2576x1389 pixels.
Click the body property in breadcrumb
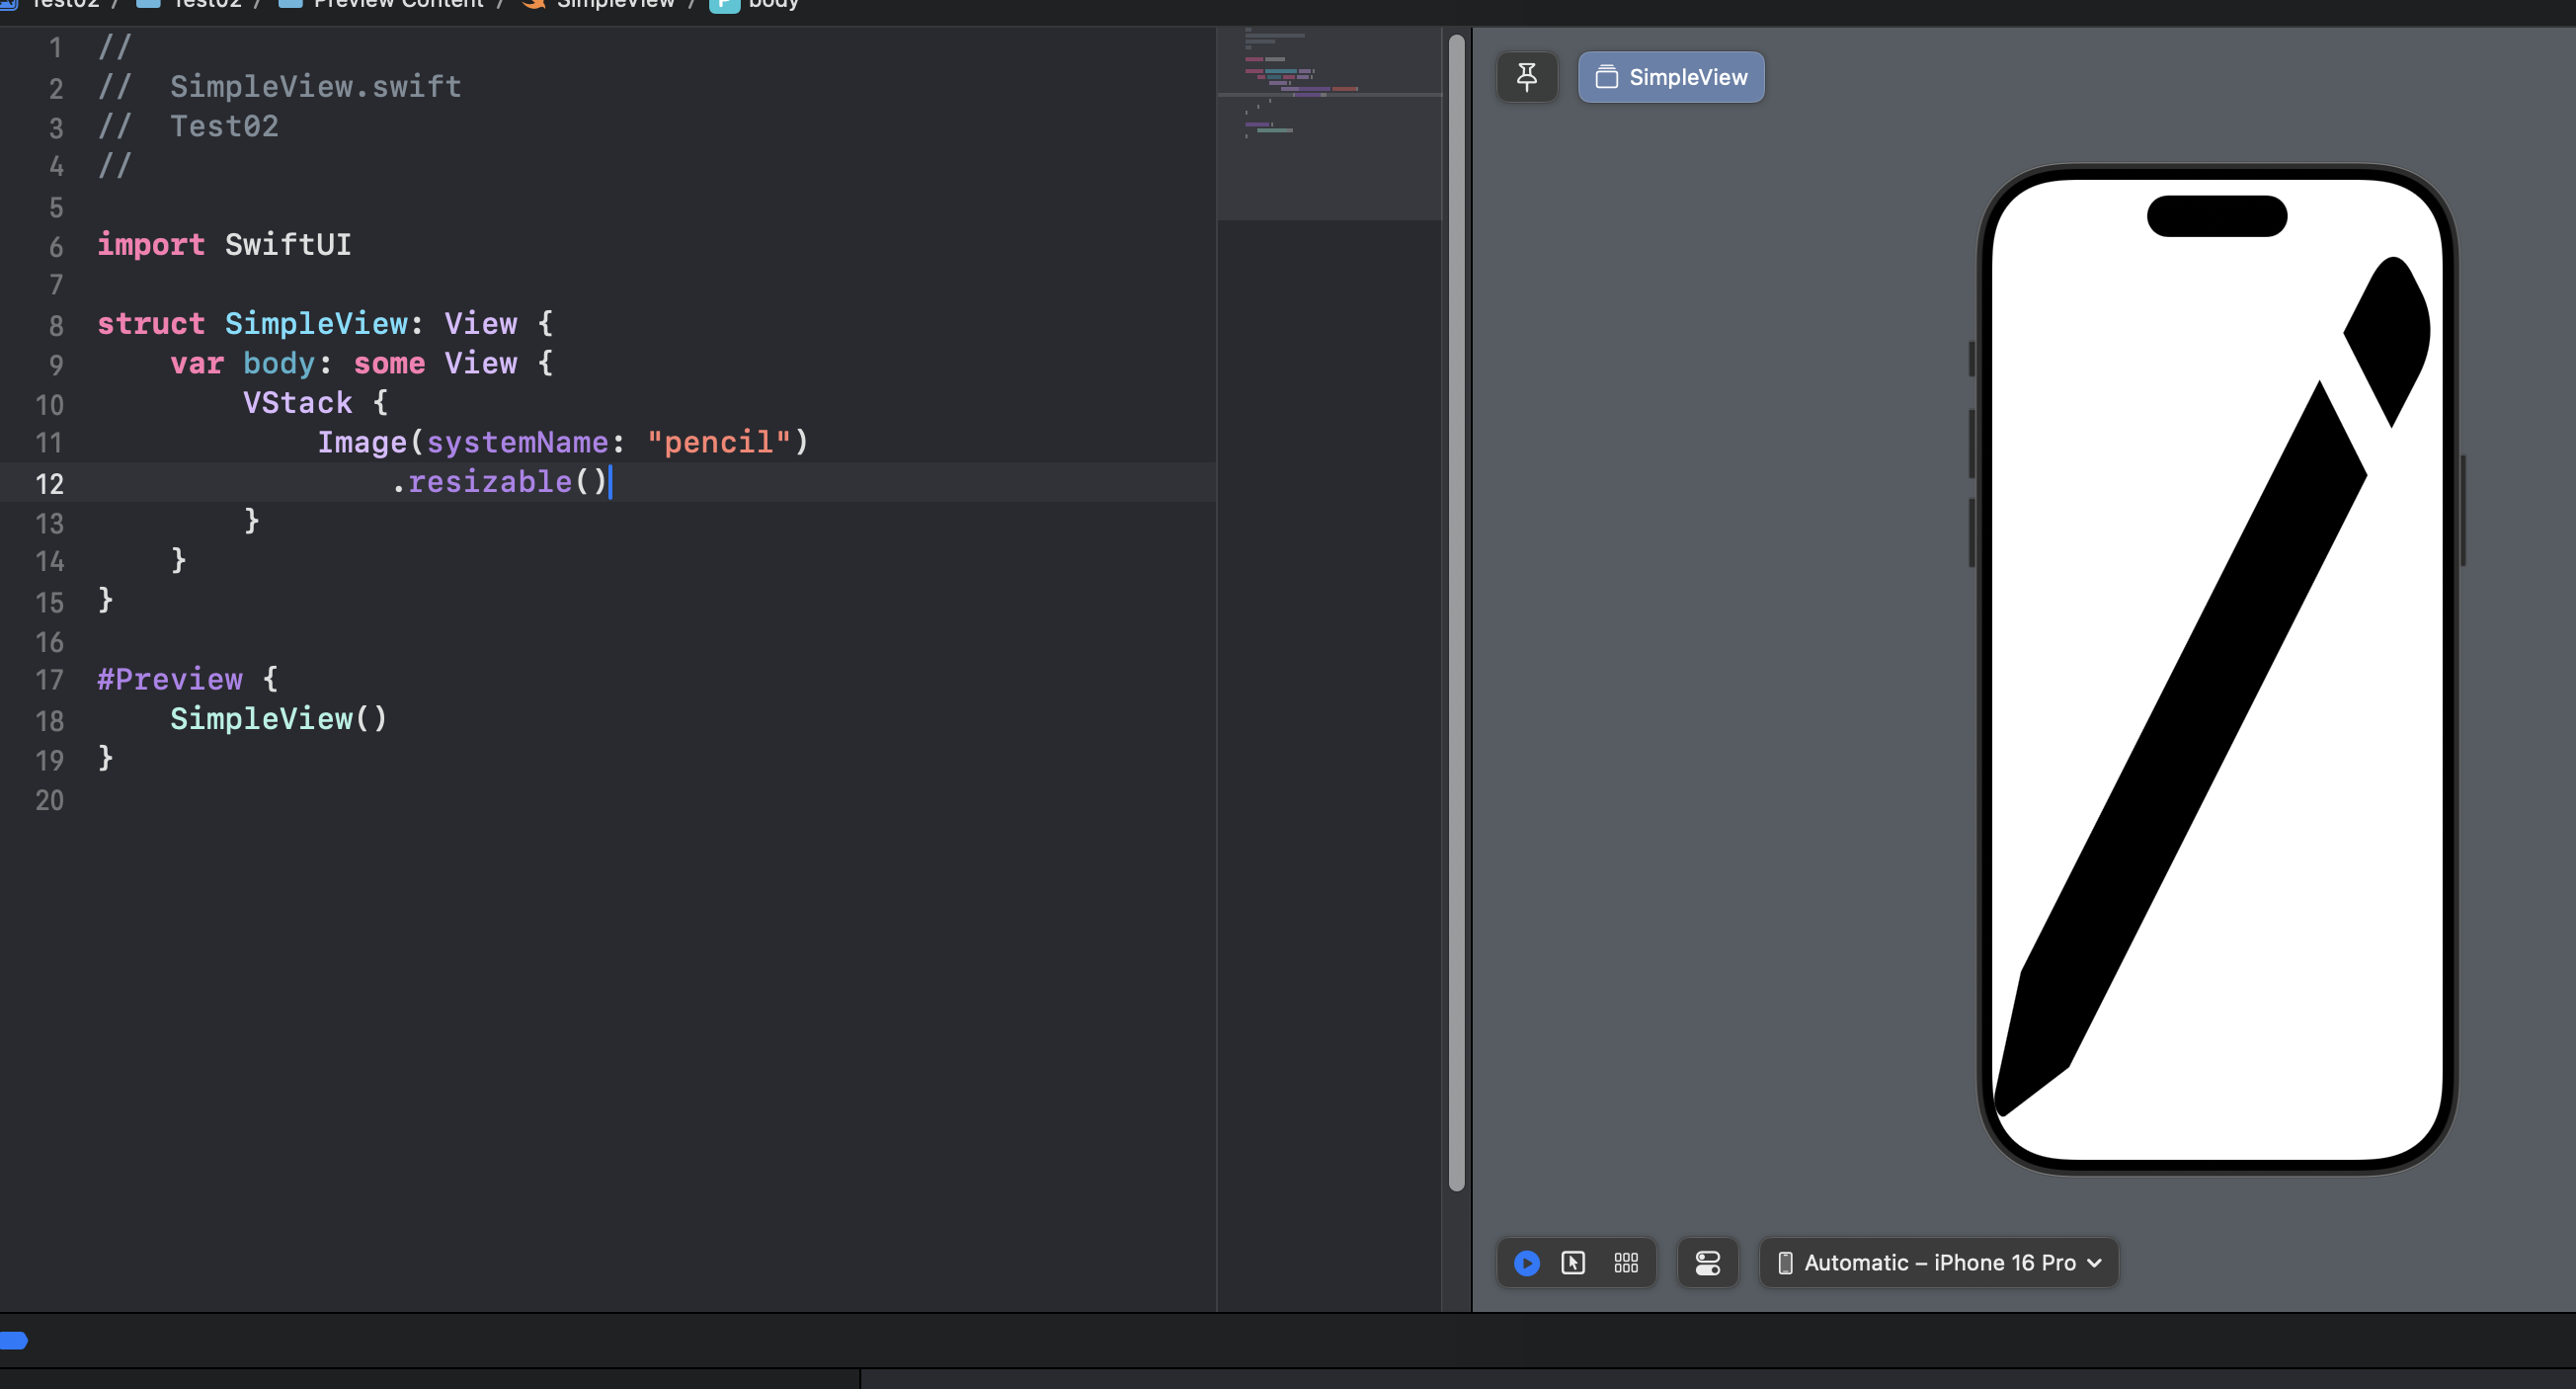tap(772, 4)
